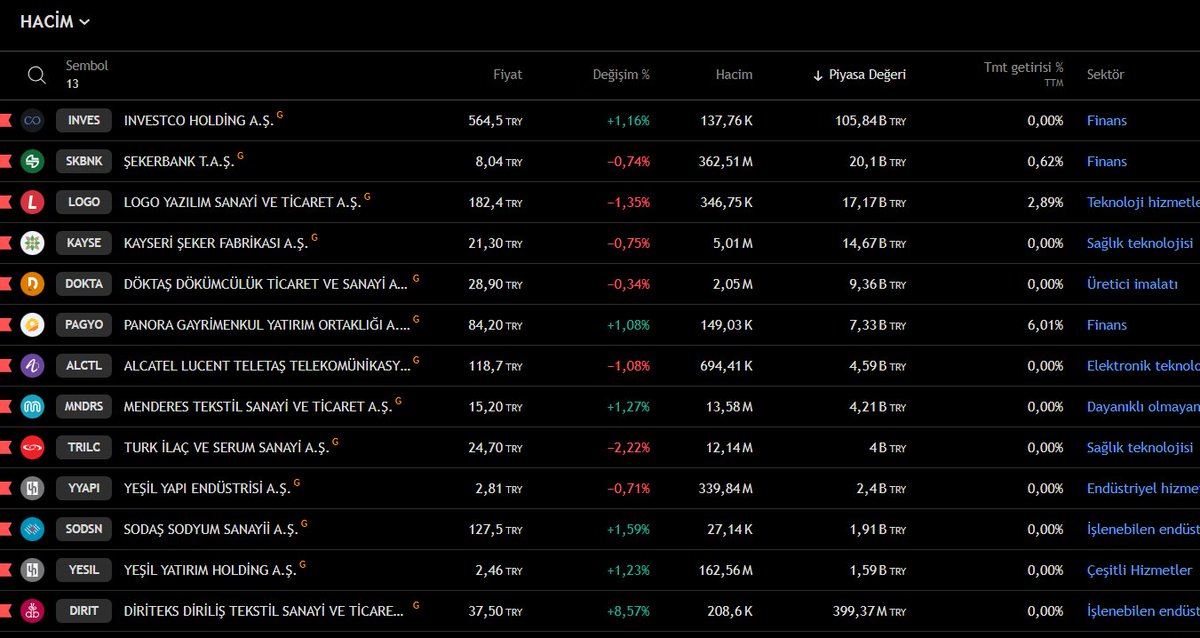The height and width of the screenshot is (638, 1200).
Task: Click the 564,5 TRY price for INVES
Action: (496, 121)
